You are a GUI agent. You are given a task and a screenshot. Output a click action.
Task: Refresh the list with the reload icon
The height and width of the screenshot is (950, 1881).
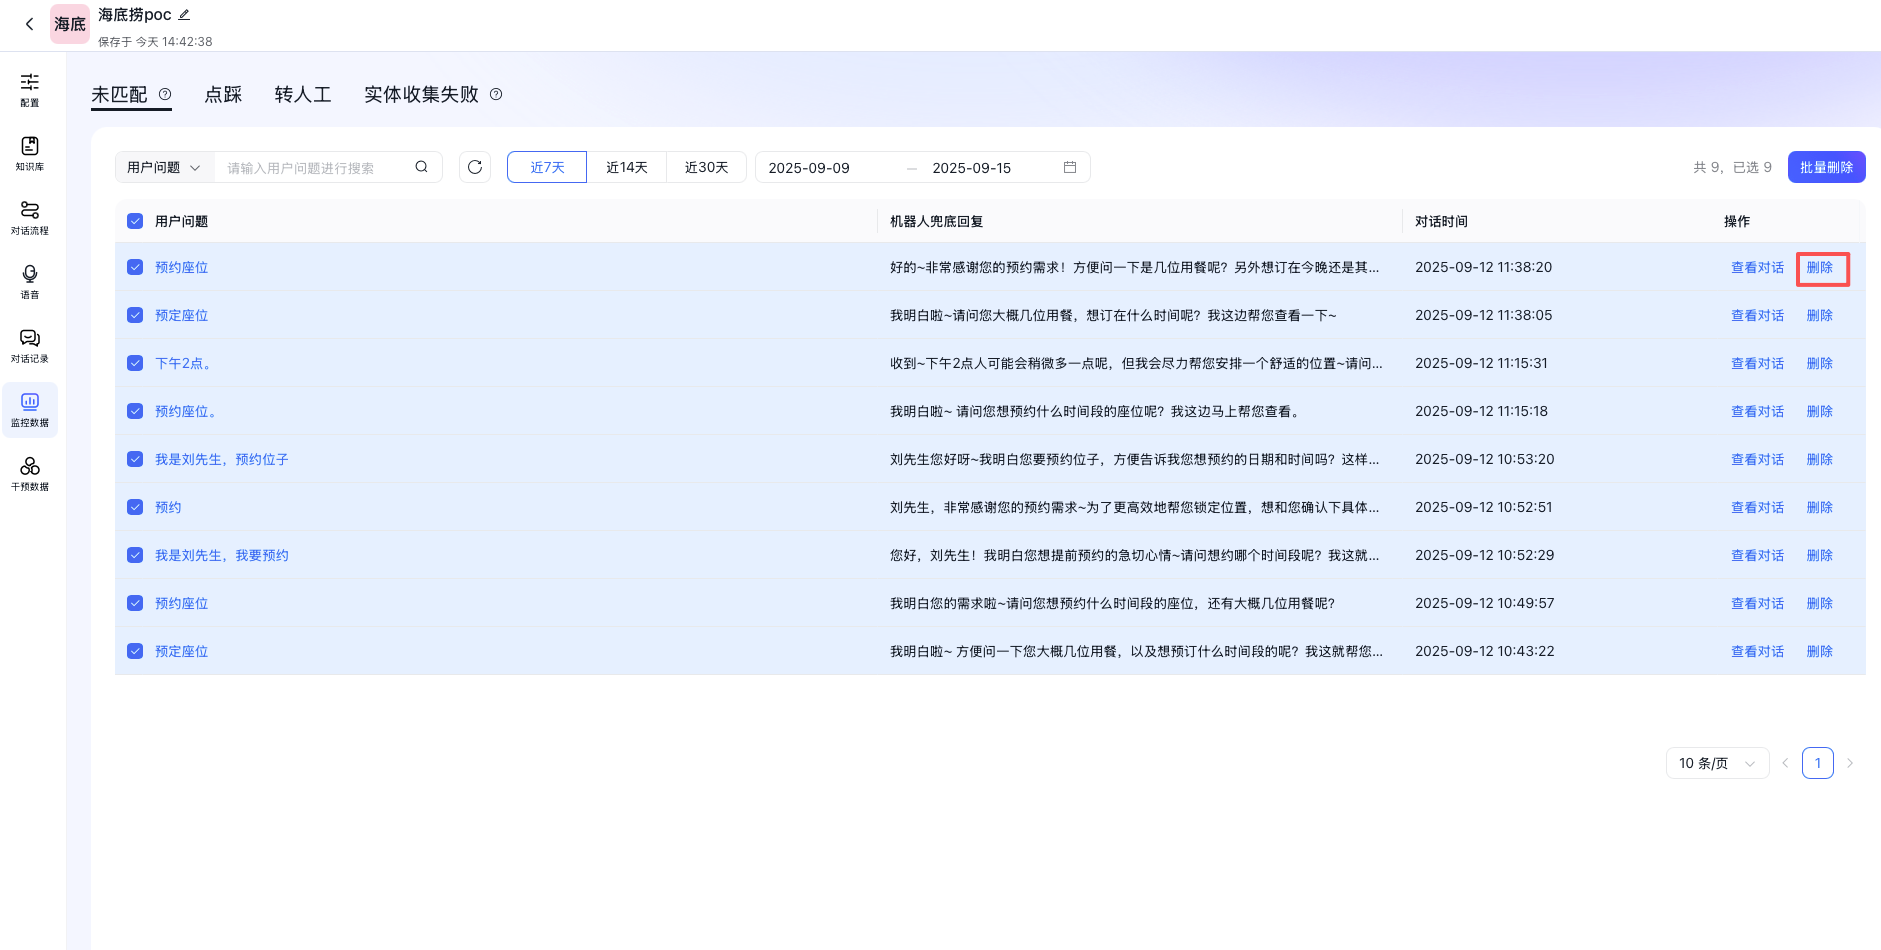(475, 167)
